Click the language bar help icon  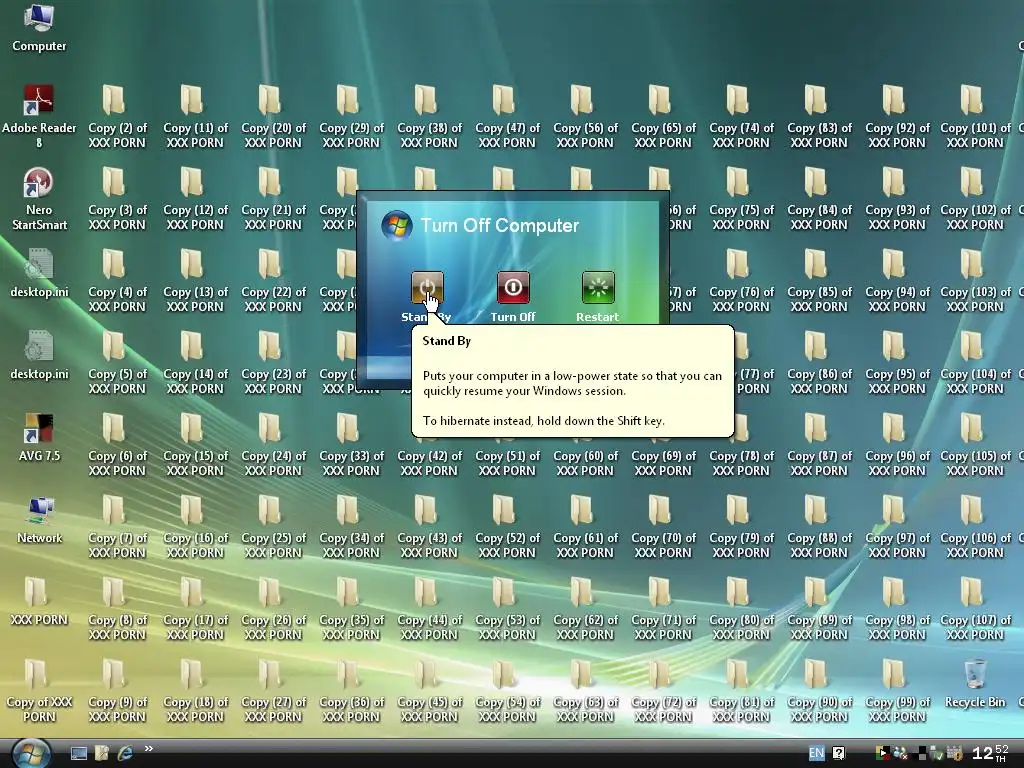[x=839, y=753]
